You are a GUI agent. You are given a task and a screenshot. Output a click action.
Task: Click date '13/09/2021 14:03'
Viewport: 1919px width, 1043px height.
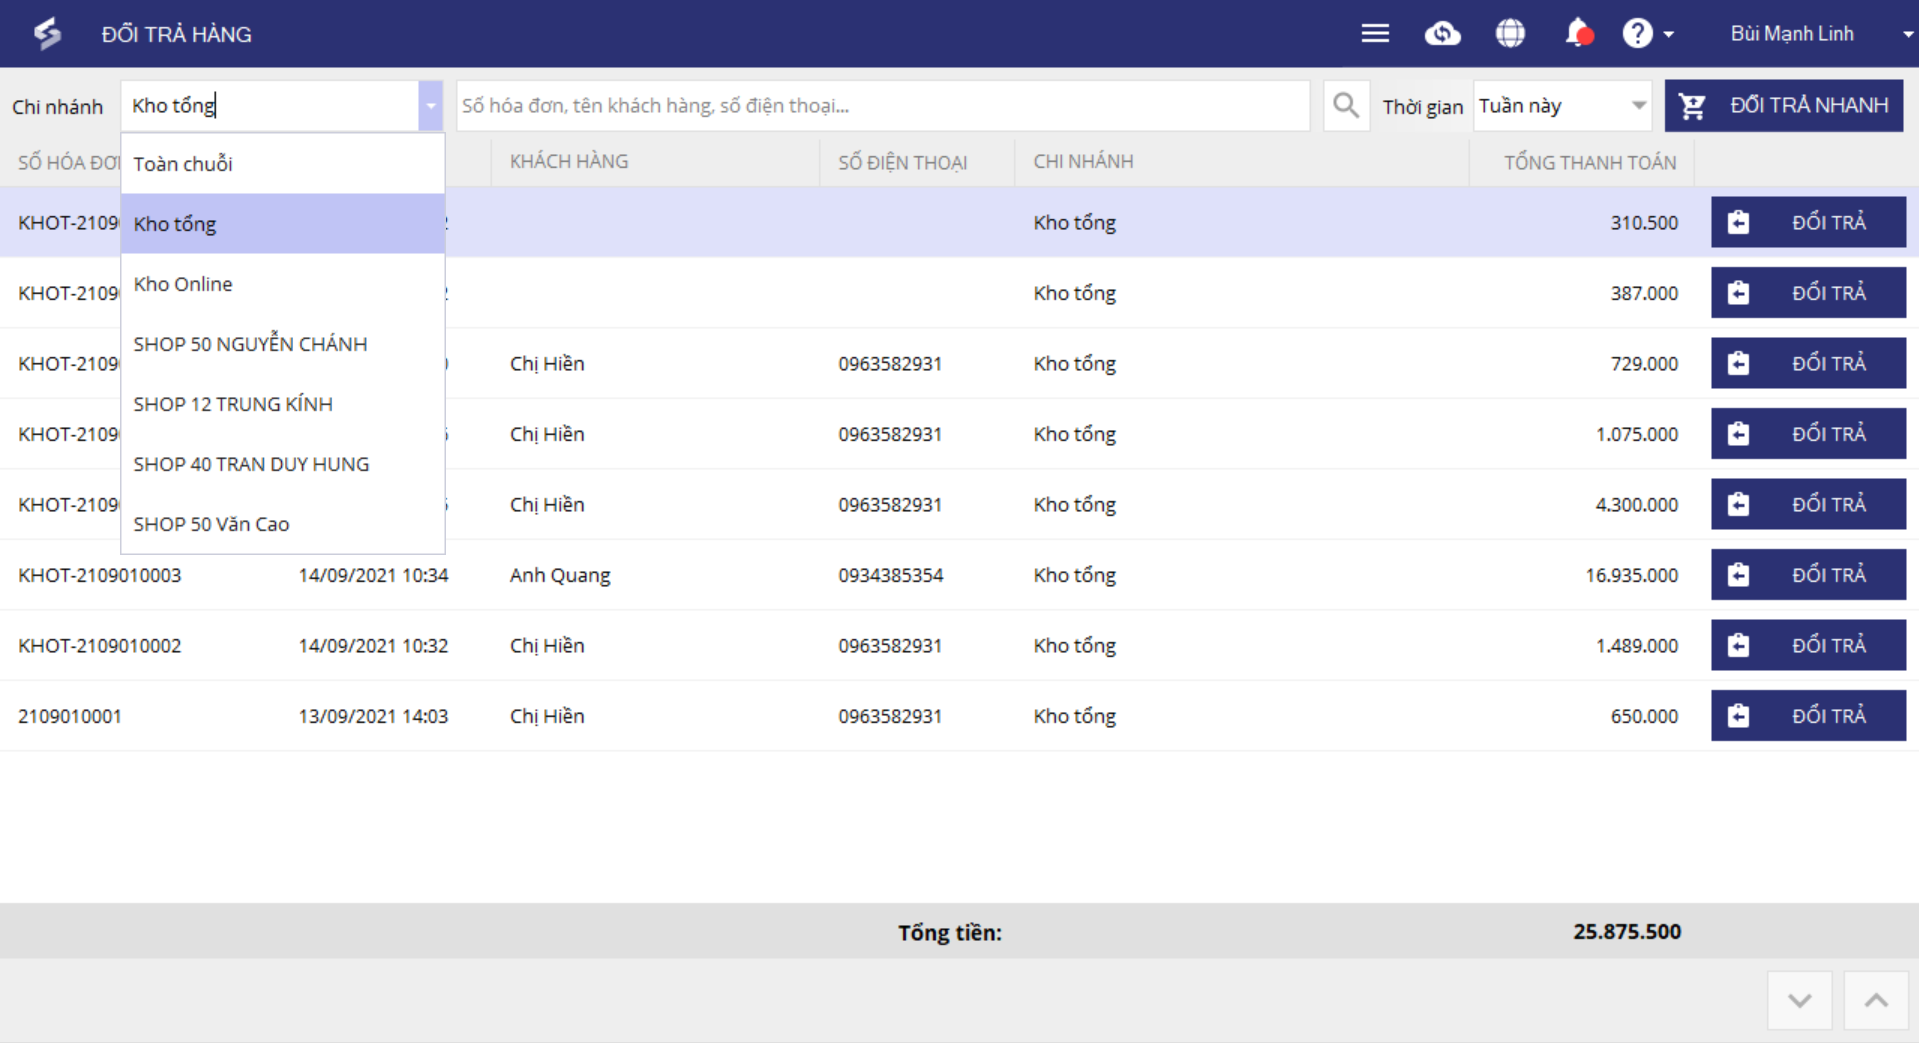pyautogui.click(x=373, y=716)
